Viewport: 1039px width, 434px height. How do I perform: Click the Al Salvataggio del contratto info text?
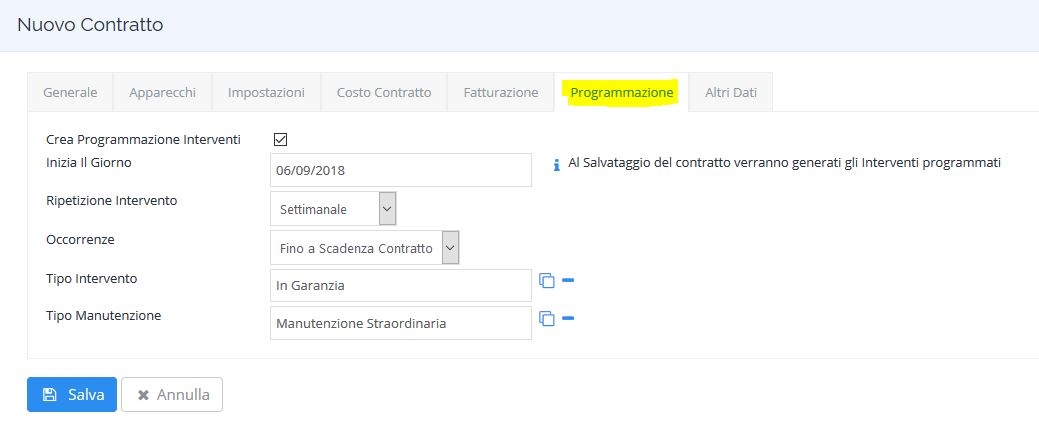coord(785,163)
